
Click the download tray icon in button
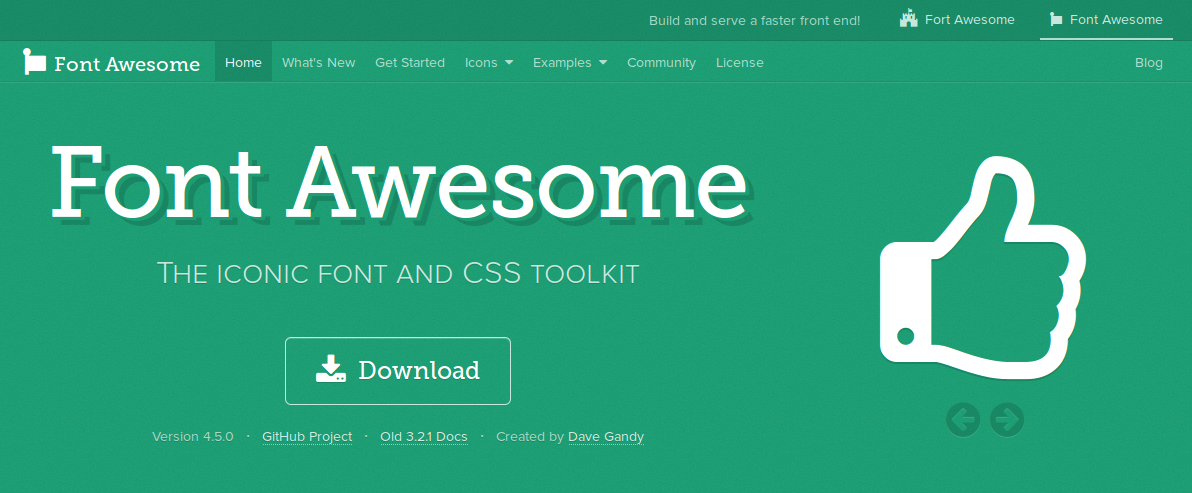(x=331, y=368)
